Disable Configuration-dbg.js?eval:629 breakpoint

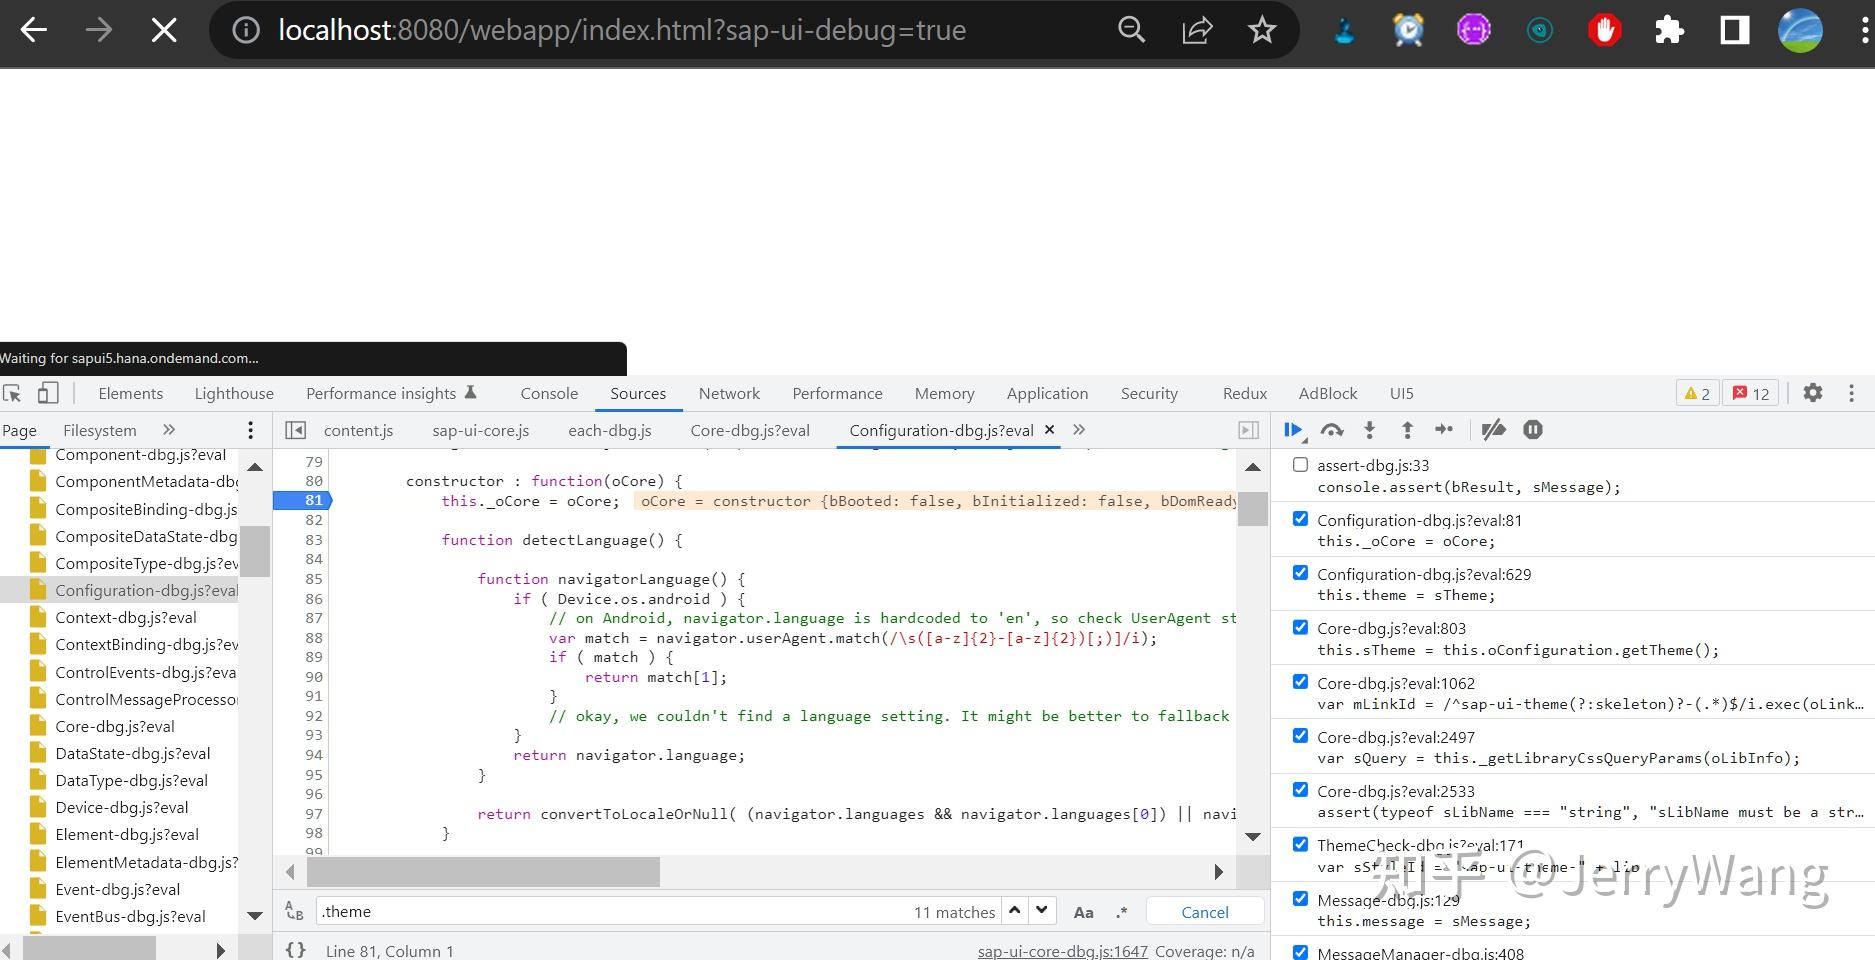(x=1300, y=573)
